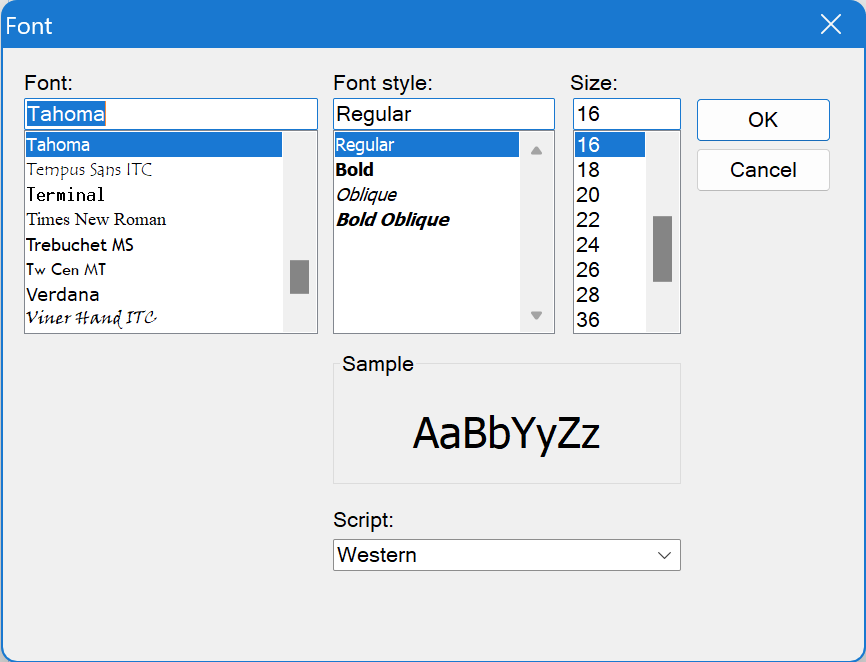Close the Font dialog window

pyautogui.click(x=831, y=24)
